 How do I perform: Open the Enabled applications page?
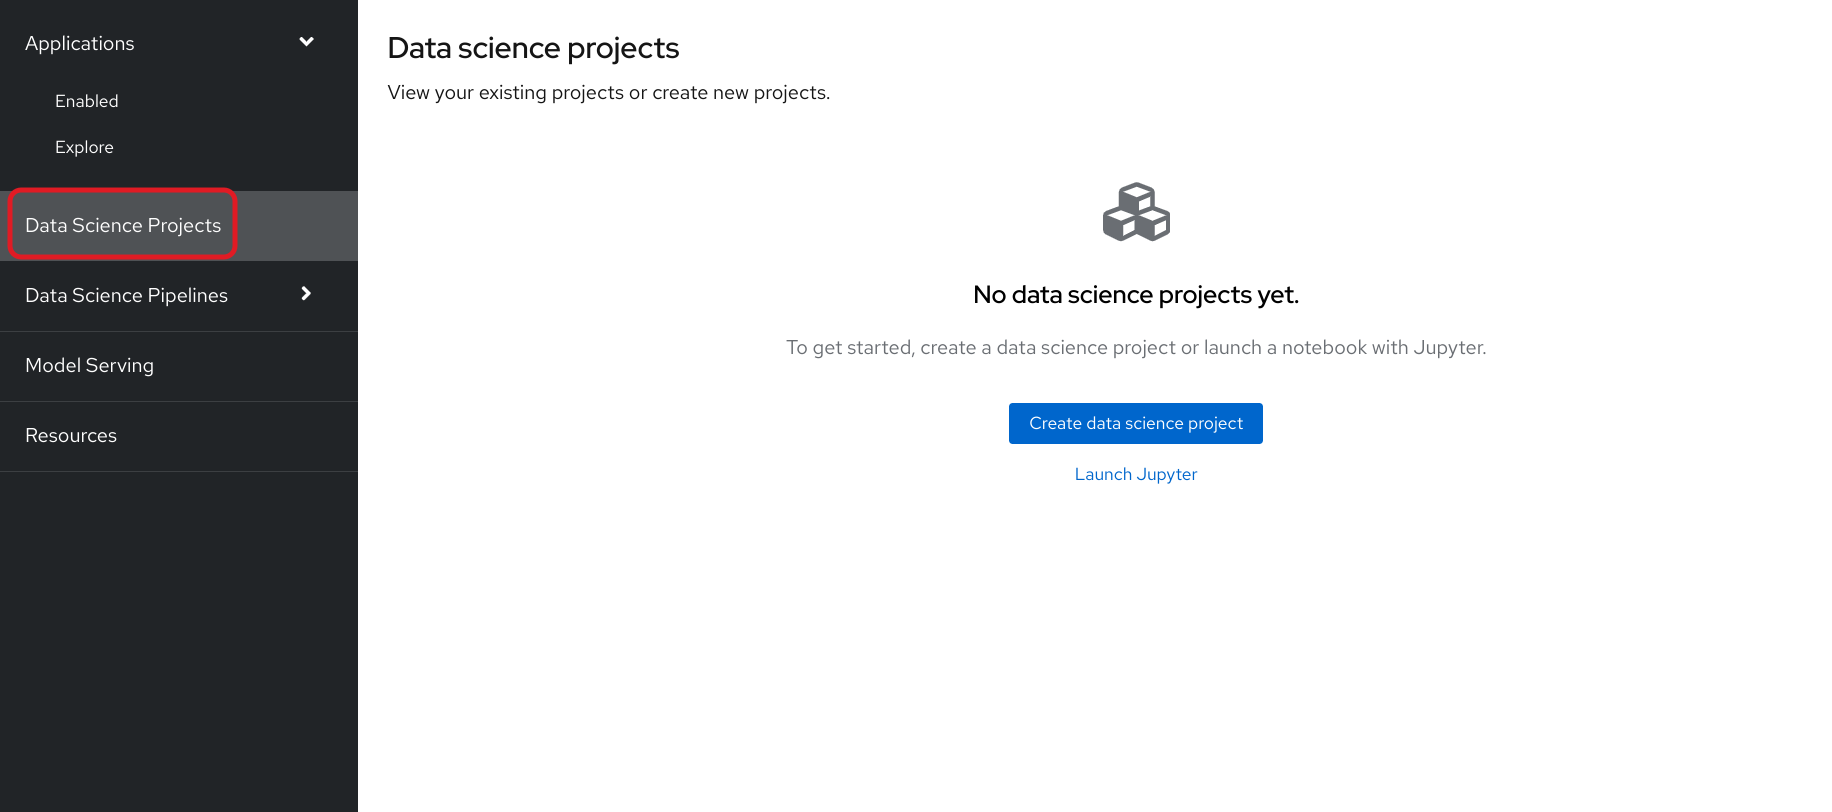(87, 101)
